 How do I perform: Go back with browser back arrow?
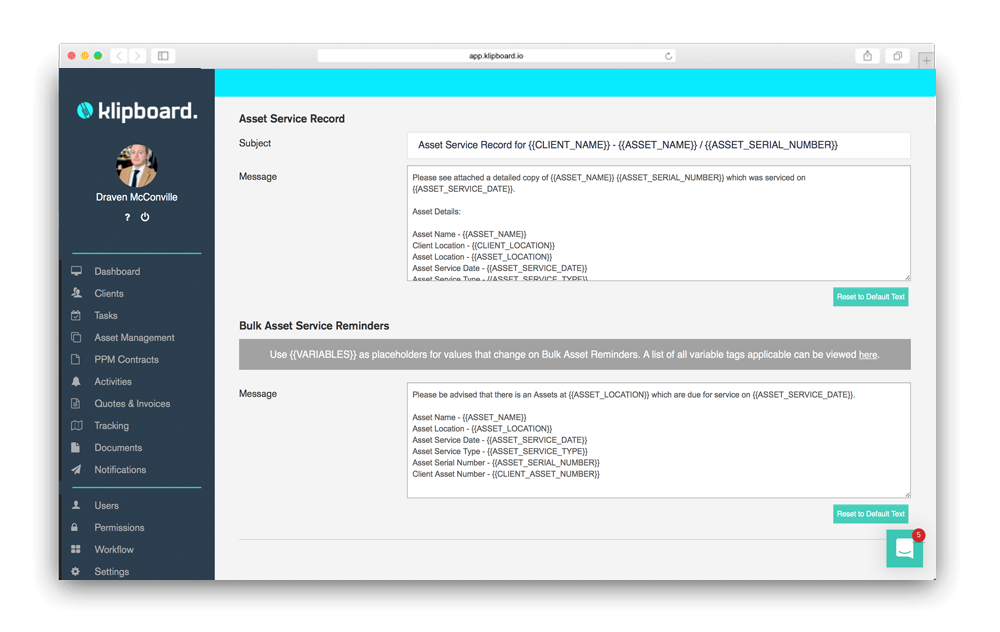[x=119, y=56]
